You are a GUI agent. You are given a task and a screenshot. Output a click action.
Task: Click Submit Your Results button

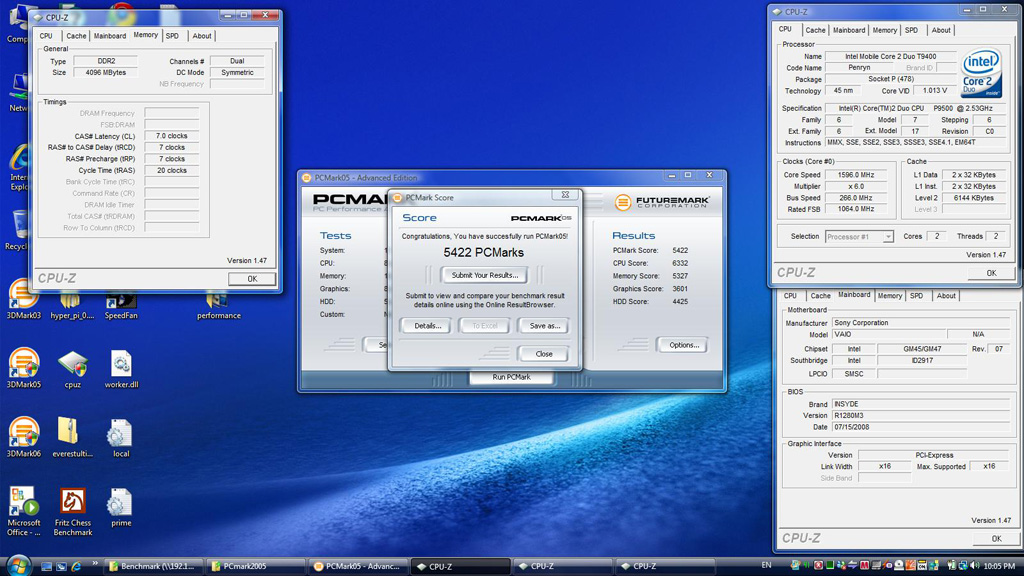[x=485, y=275]
